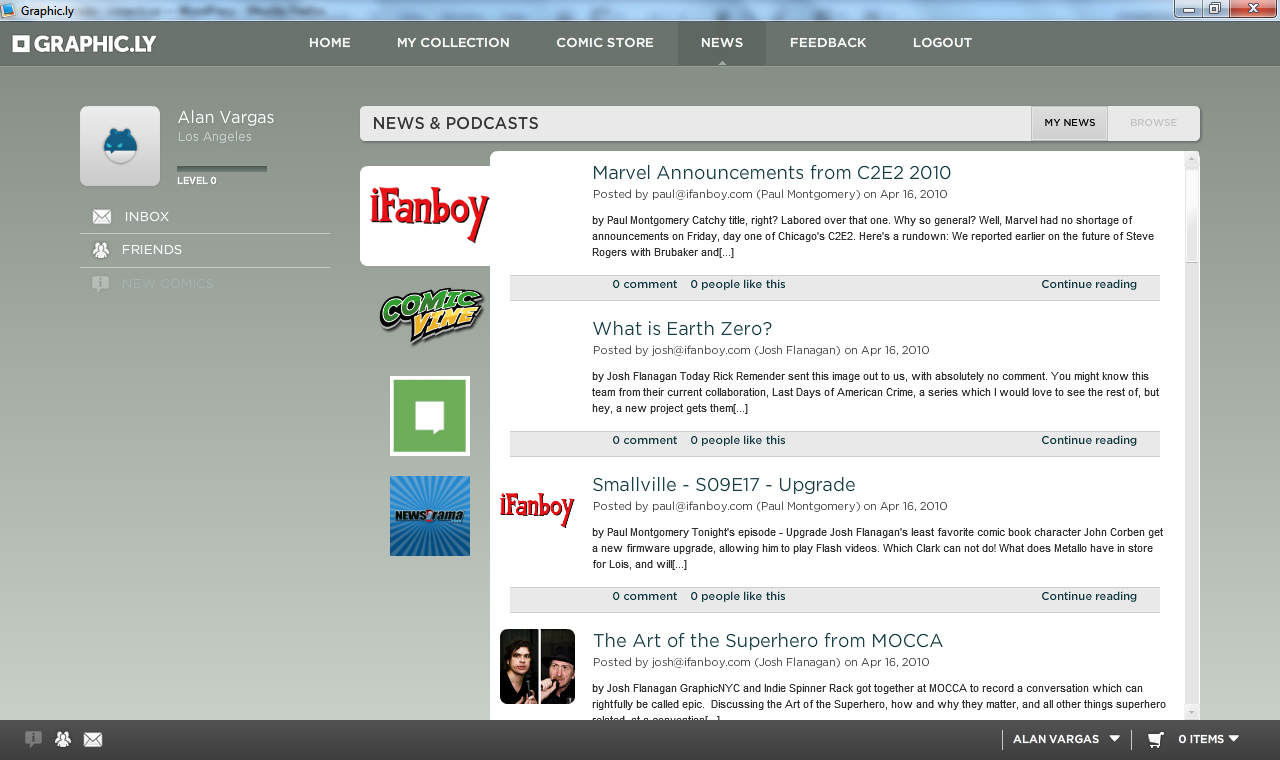Open Marvel Announcements from C2E2 2010 headline
The image size is (1280, 760).
click(771, 173)
